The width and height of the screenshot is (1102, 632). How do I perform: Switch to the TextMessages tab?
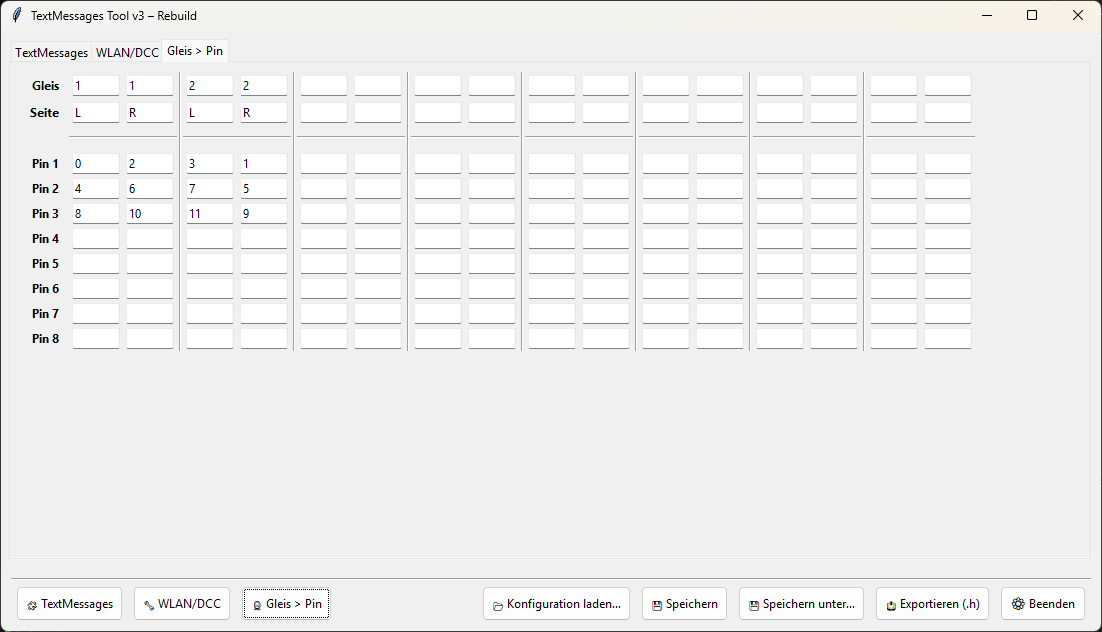[51, 53]
